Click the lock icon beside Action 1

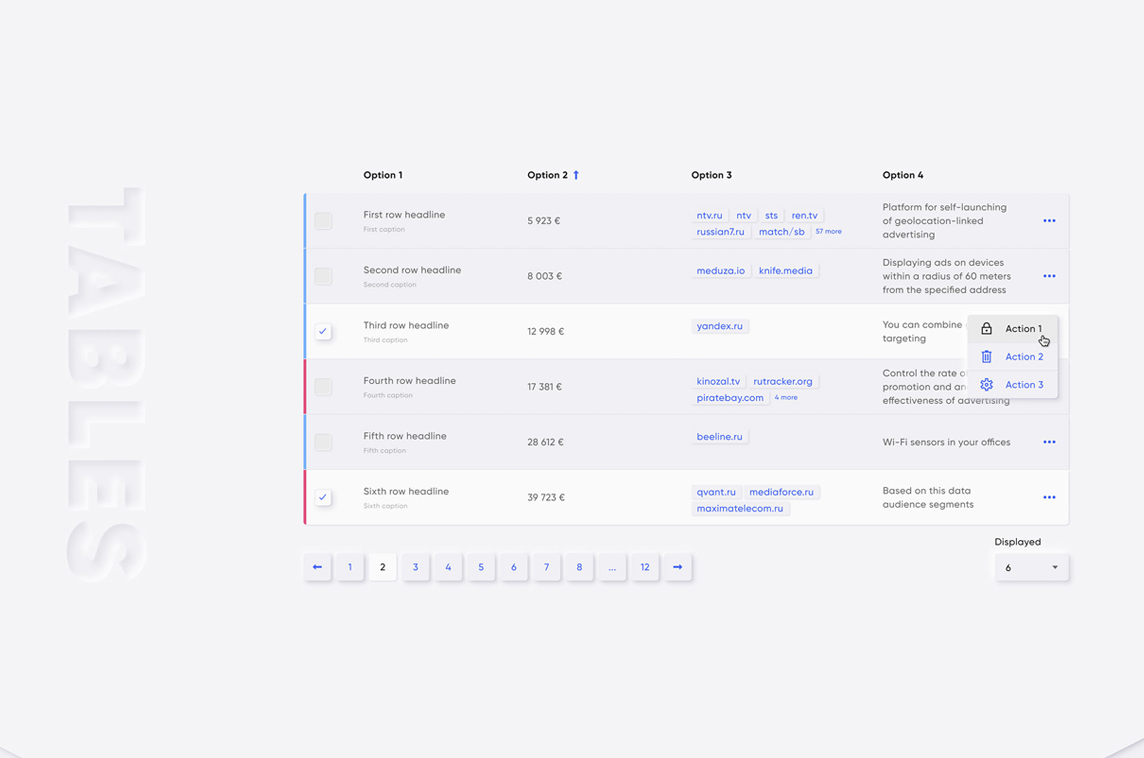(x=986, y=328)
